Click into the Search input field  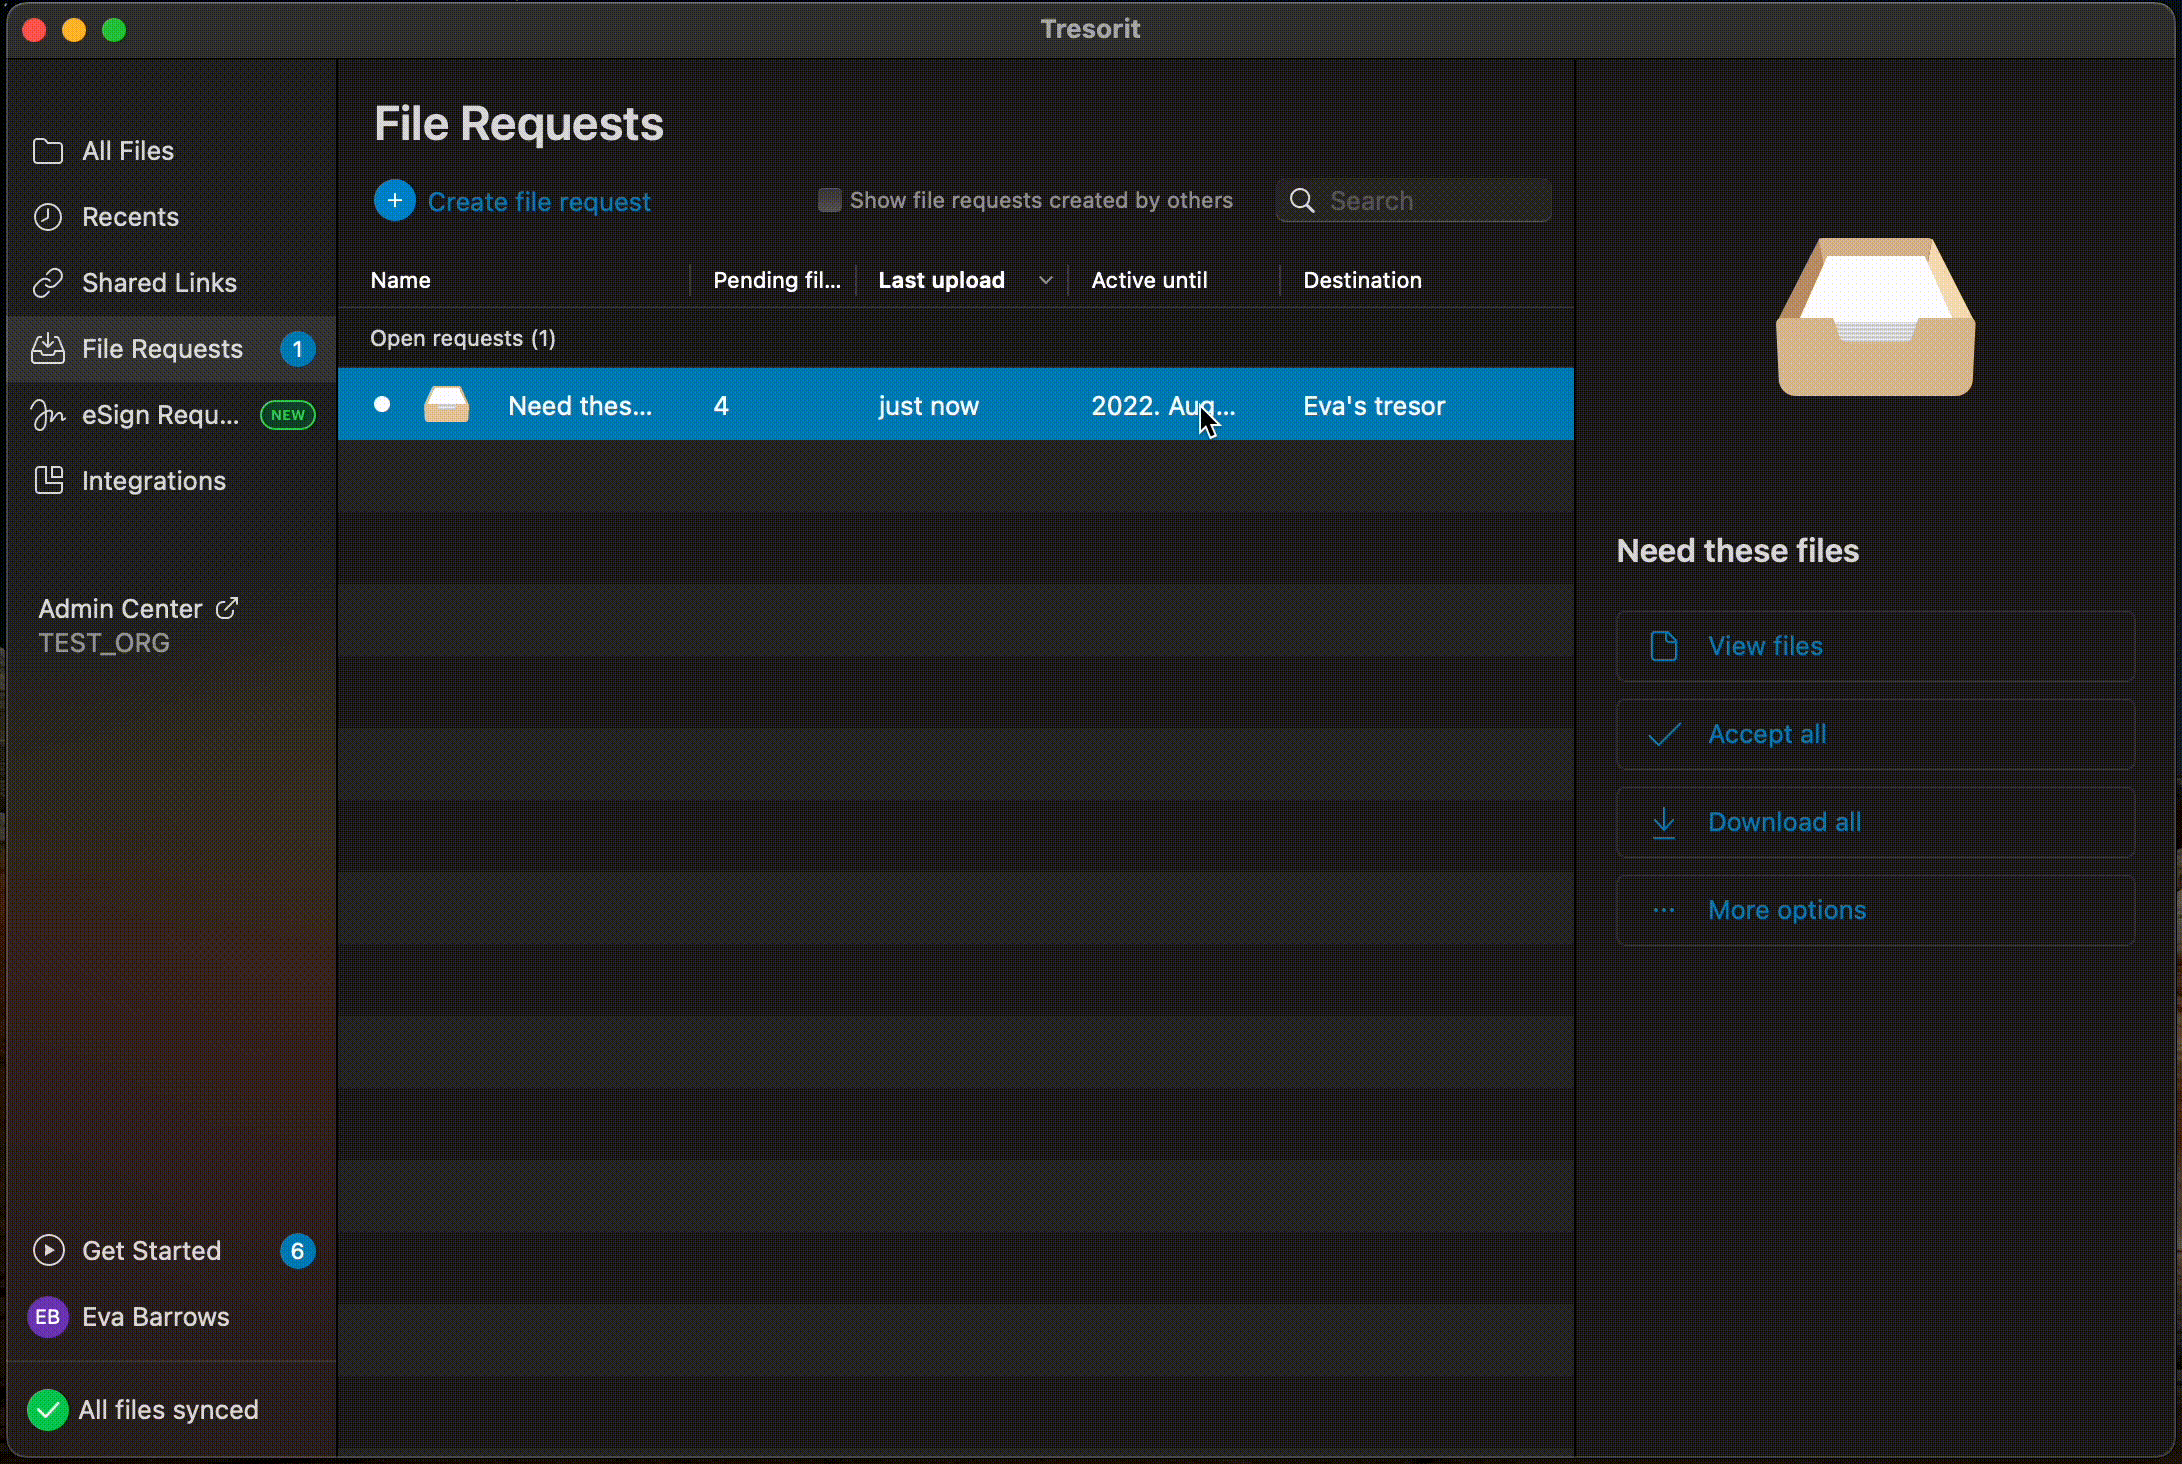(1414, 200)
